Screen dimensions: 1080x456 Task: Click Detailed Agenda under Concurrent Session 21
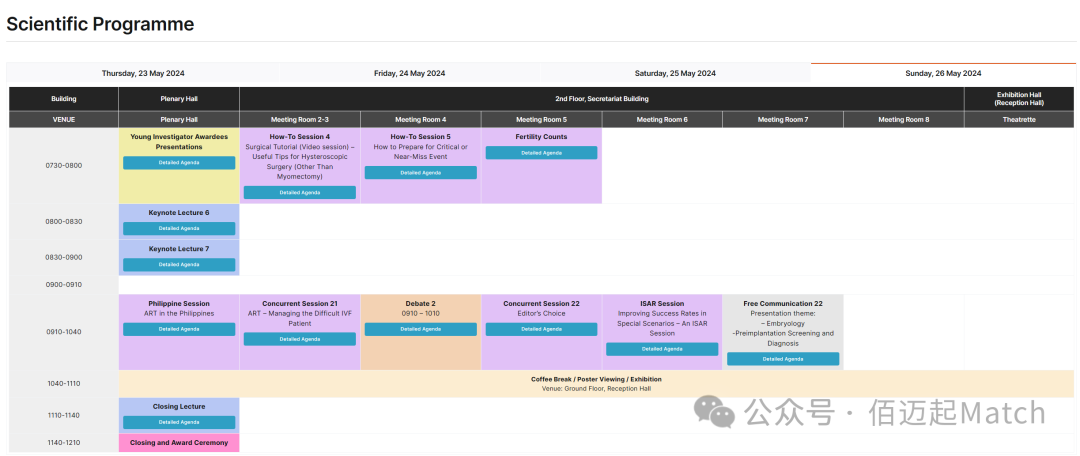tap(300, 339)
